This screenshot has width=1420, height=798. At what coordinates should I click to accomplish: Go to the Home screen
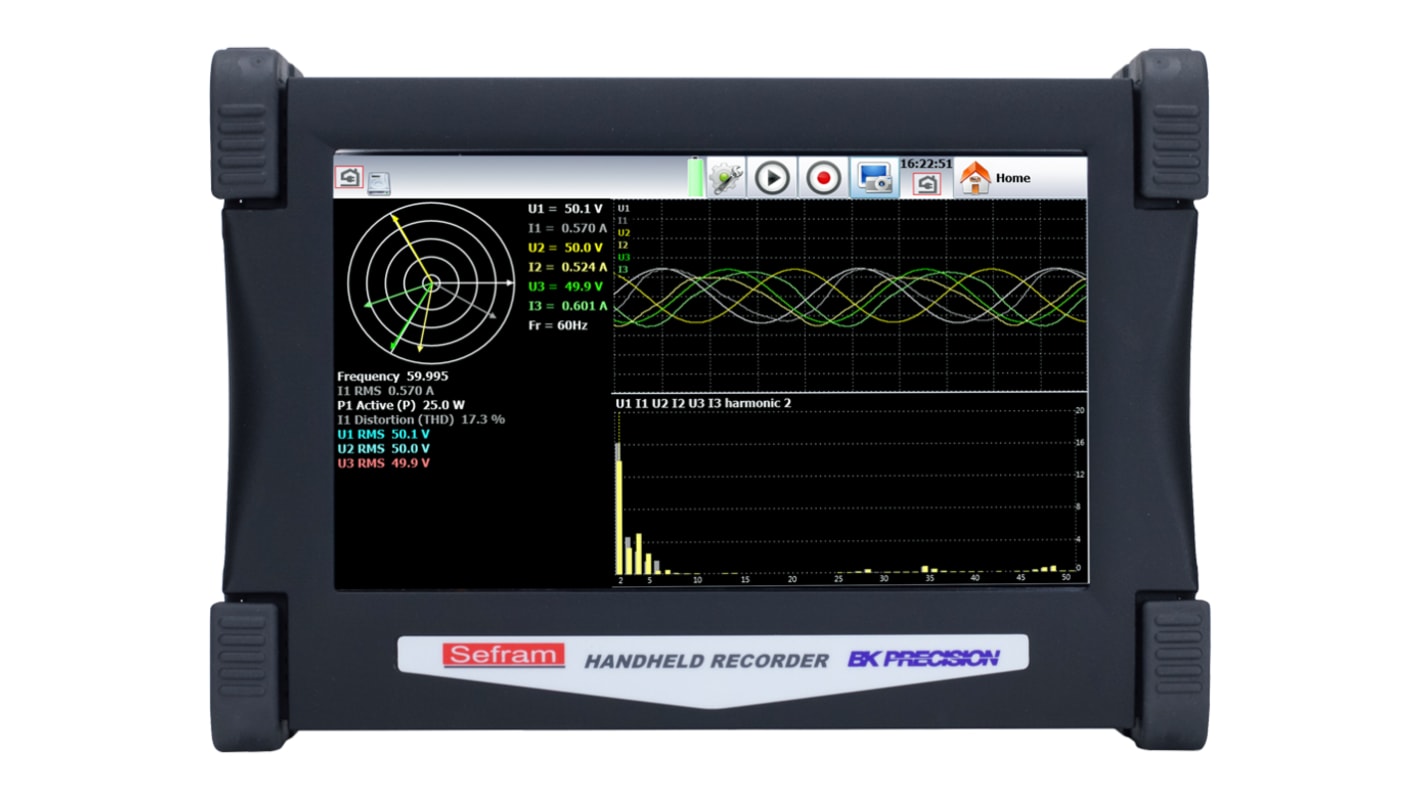[x=1012, y=178]
